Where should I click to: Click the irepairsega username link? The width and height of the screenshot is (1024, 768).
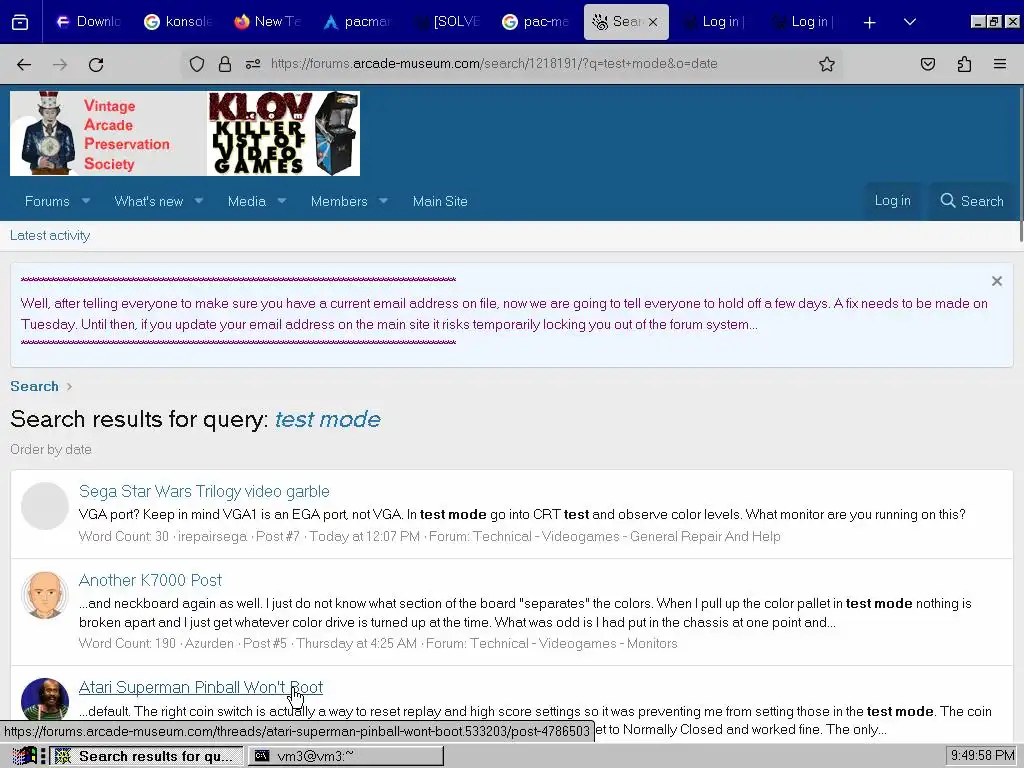click(x=212, y=536)
